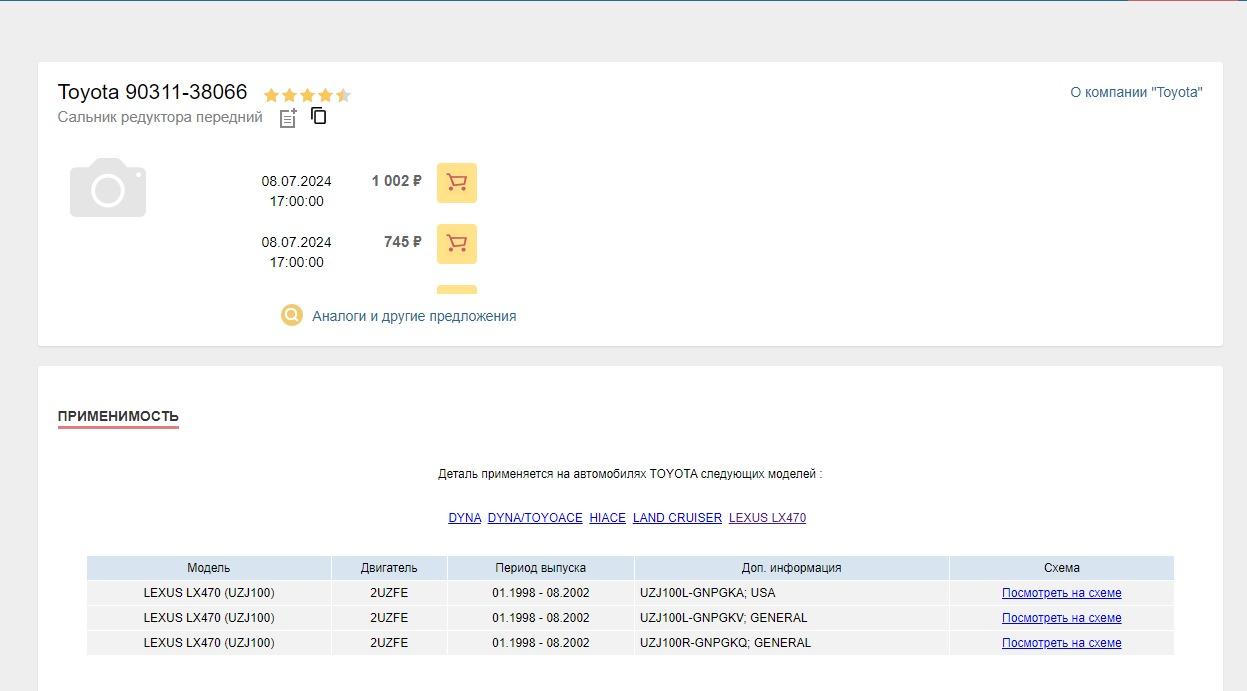Add the 1 002 ₽ offer to cart
Image resolution: width=1247 pixels, height=691 pixels.
tap(457, 183)
